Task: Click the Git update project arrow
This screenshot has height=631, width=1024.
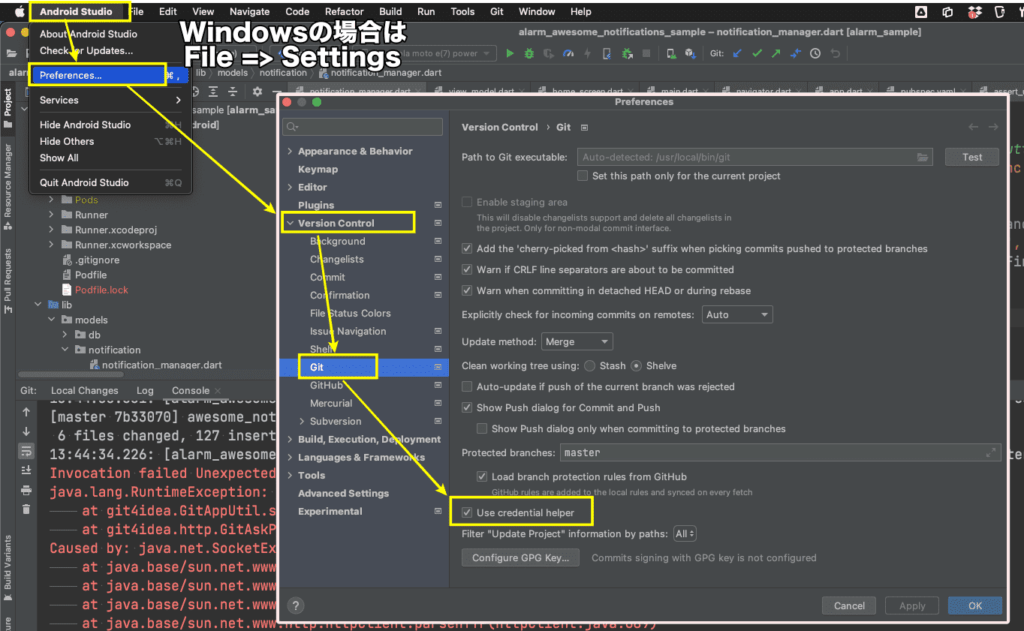Action: pyautogui.click(x=737, y=54)
